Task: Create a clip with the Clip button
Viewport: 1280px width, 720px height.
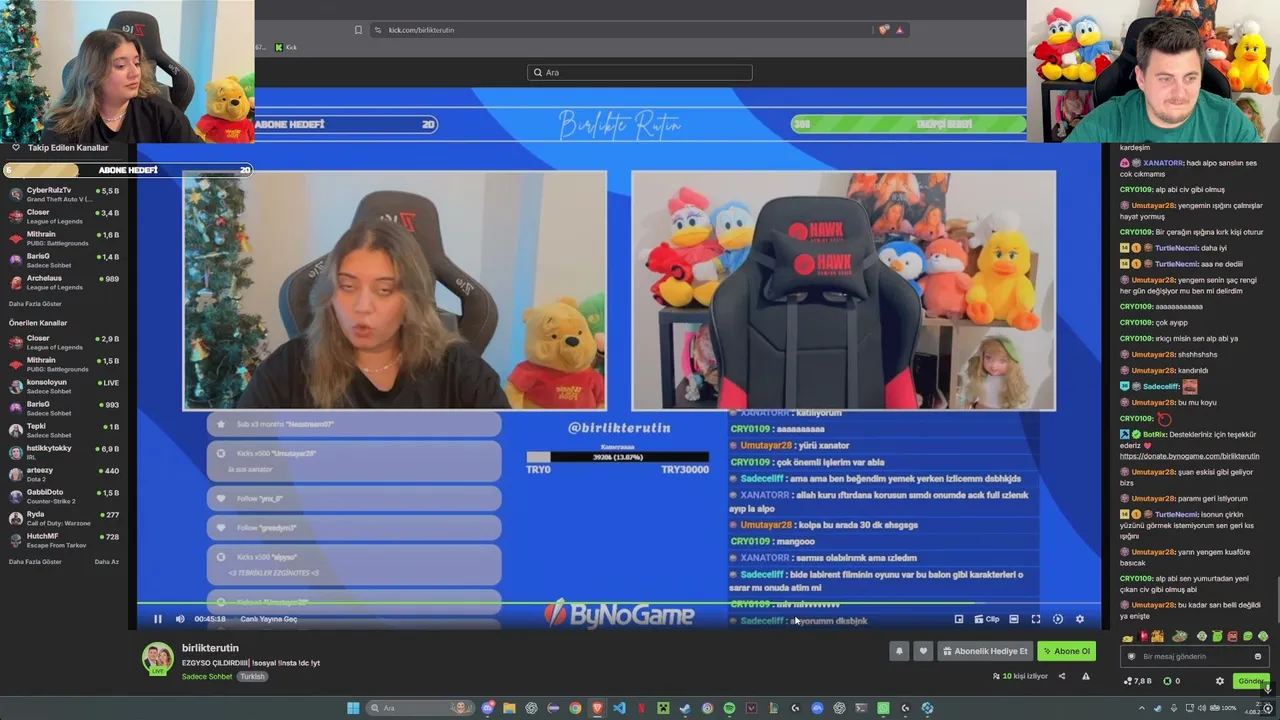Action: pos(987,619)
